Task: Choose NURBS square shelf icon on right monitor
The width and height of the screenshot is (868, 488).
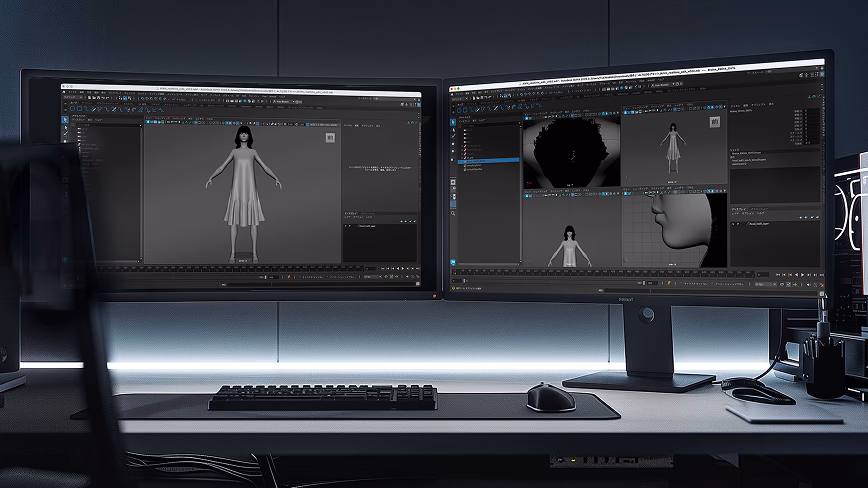Action: coord(465,111)
